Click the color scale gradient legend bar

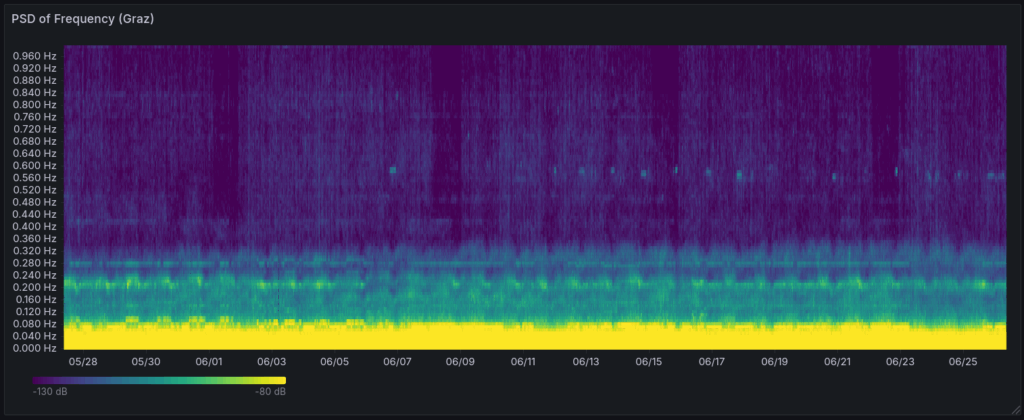pyautogui.click(x=159, y=380)
